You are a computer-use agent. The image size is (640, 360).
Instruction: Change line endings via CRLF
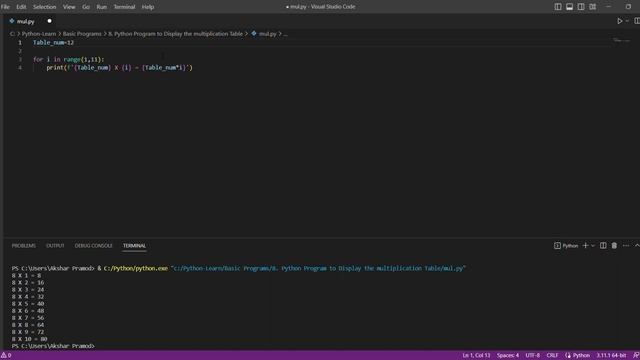pyautogui.click(x=552, y=356)
